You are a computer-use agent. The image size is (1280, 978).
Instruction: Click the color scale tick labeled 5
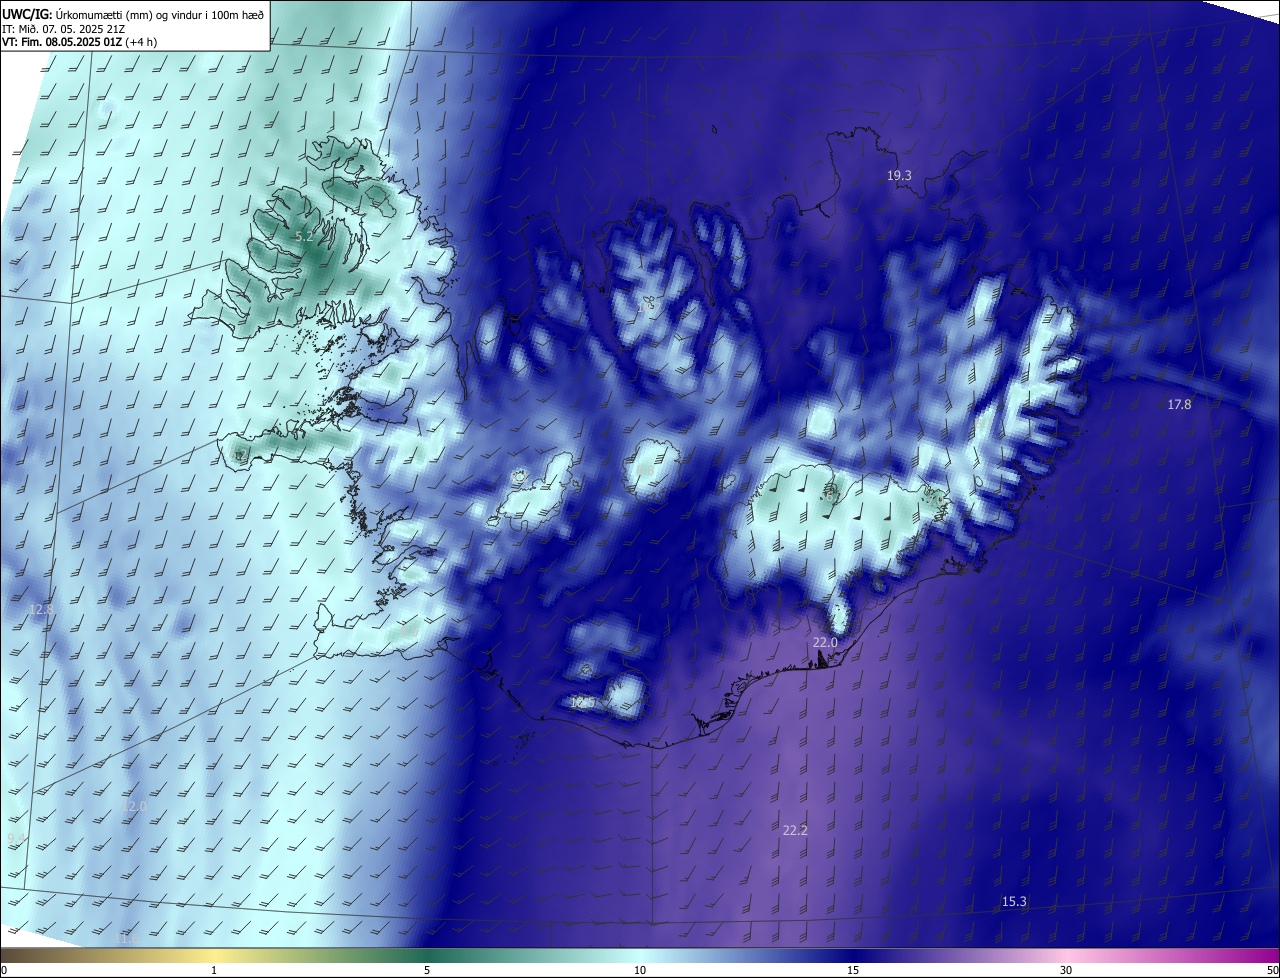tap(427, 970)
